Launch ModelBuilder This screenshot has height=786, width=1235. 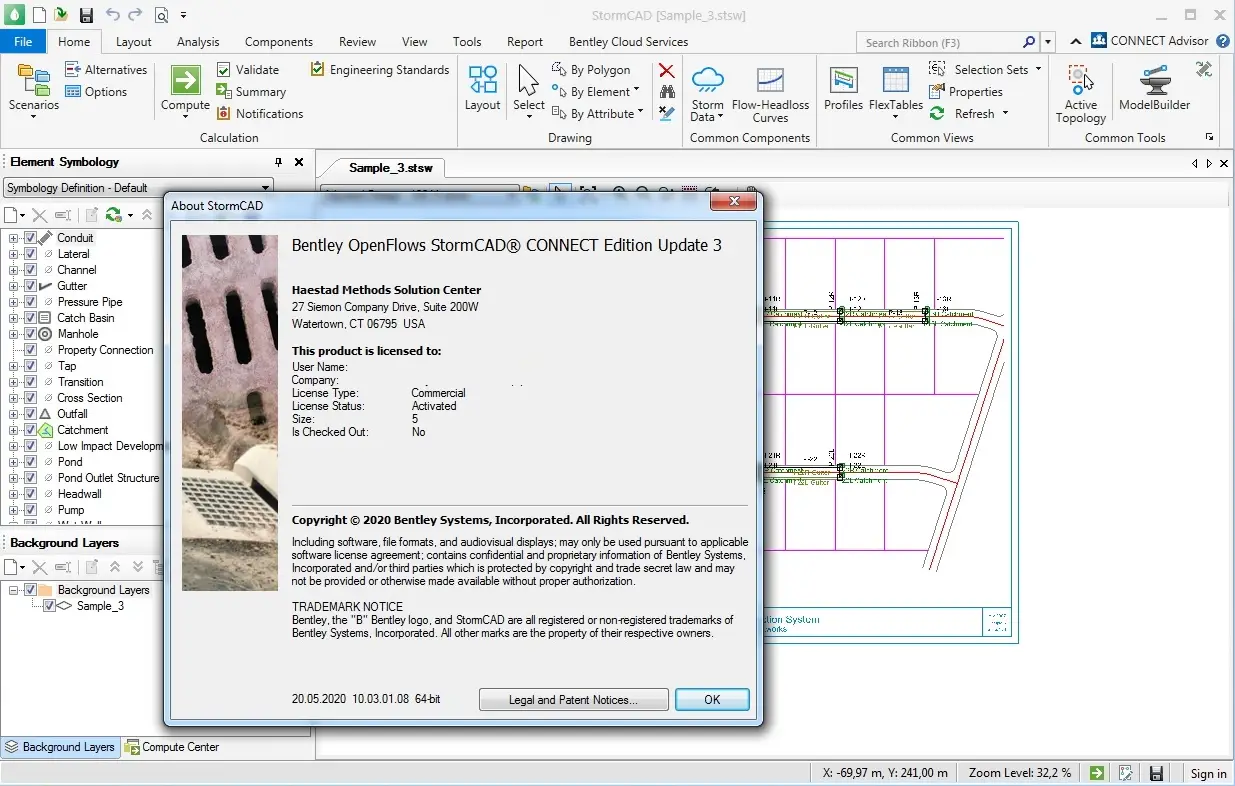tap(1154, 88)
